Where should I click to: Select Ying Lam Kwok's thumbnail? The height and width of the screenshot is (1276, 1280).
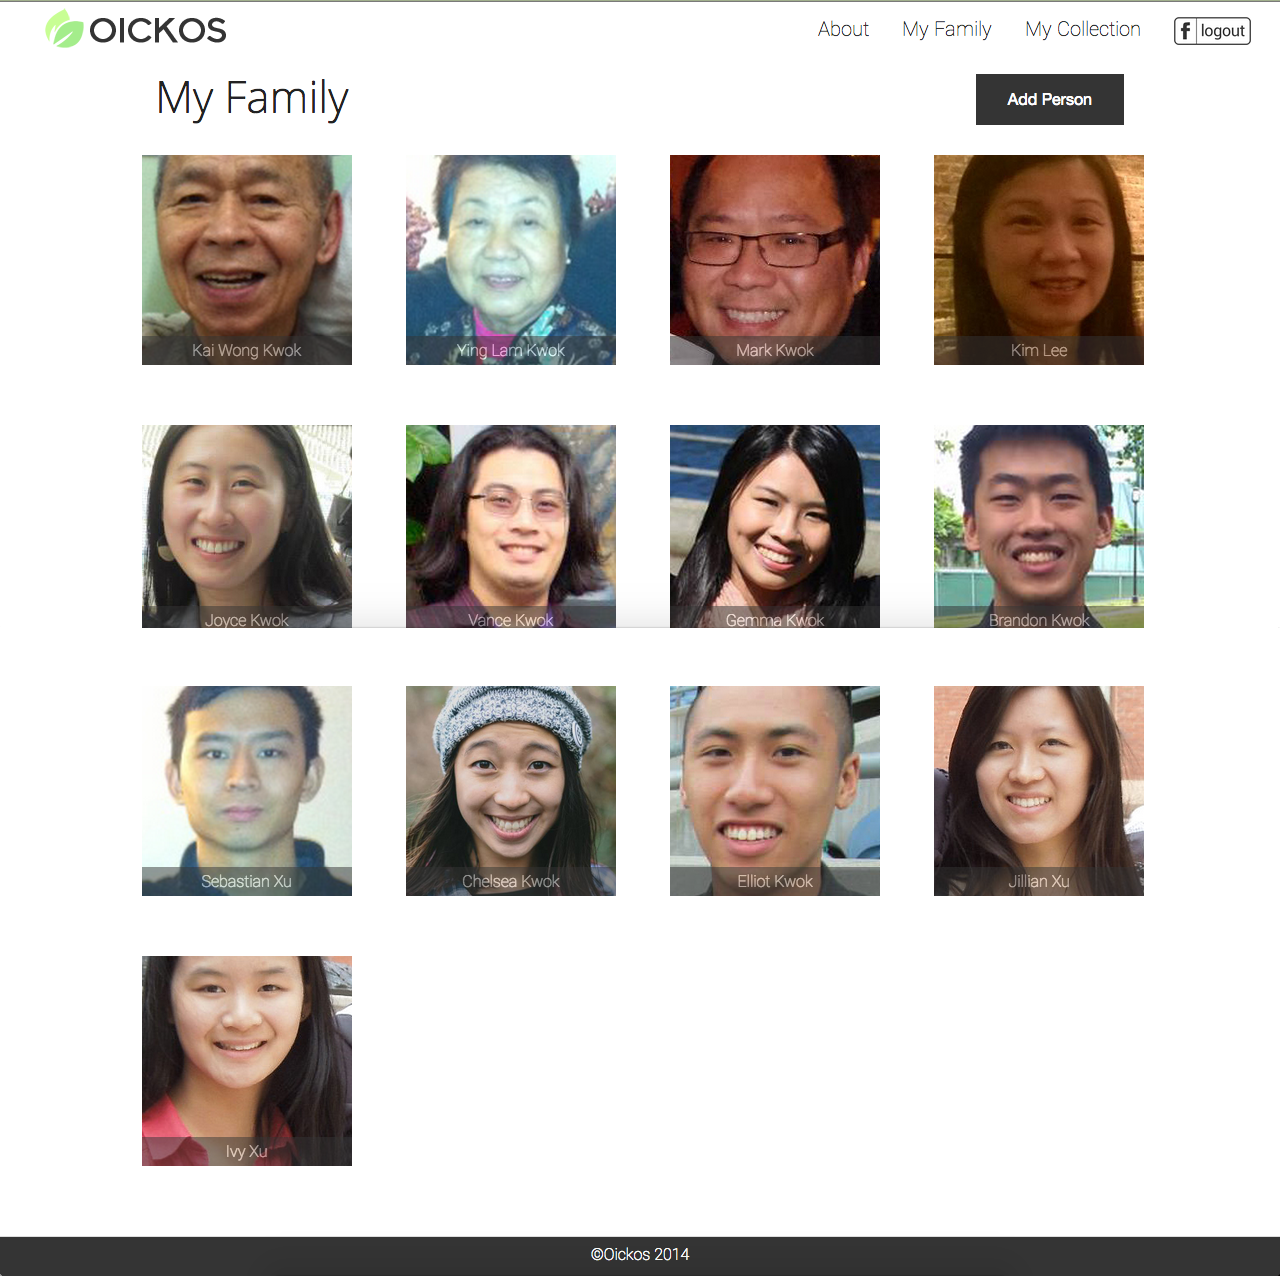point(511,260)
